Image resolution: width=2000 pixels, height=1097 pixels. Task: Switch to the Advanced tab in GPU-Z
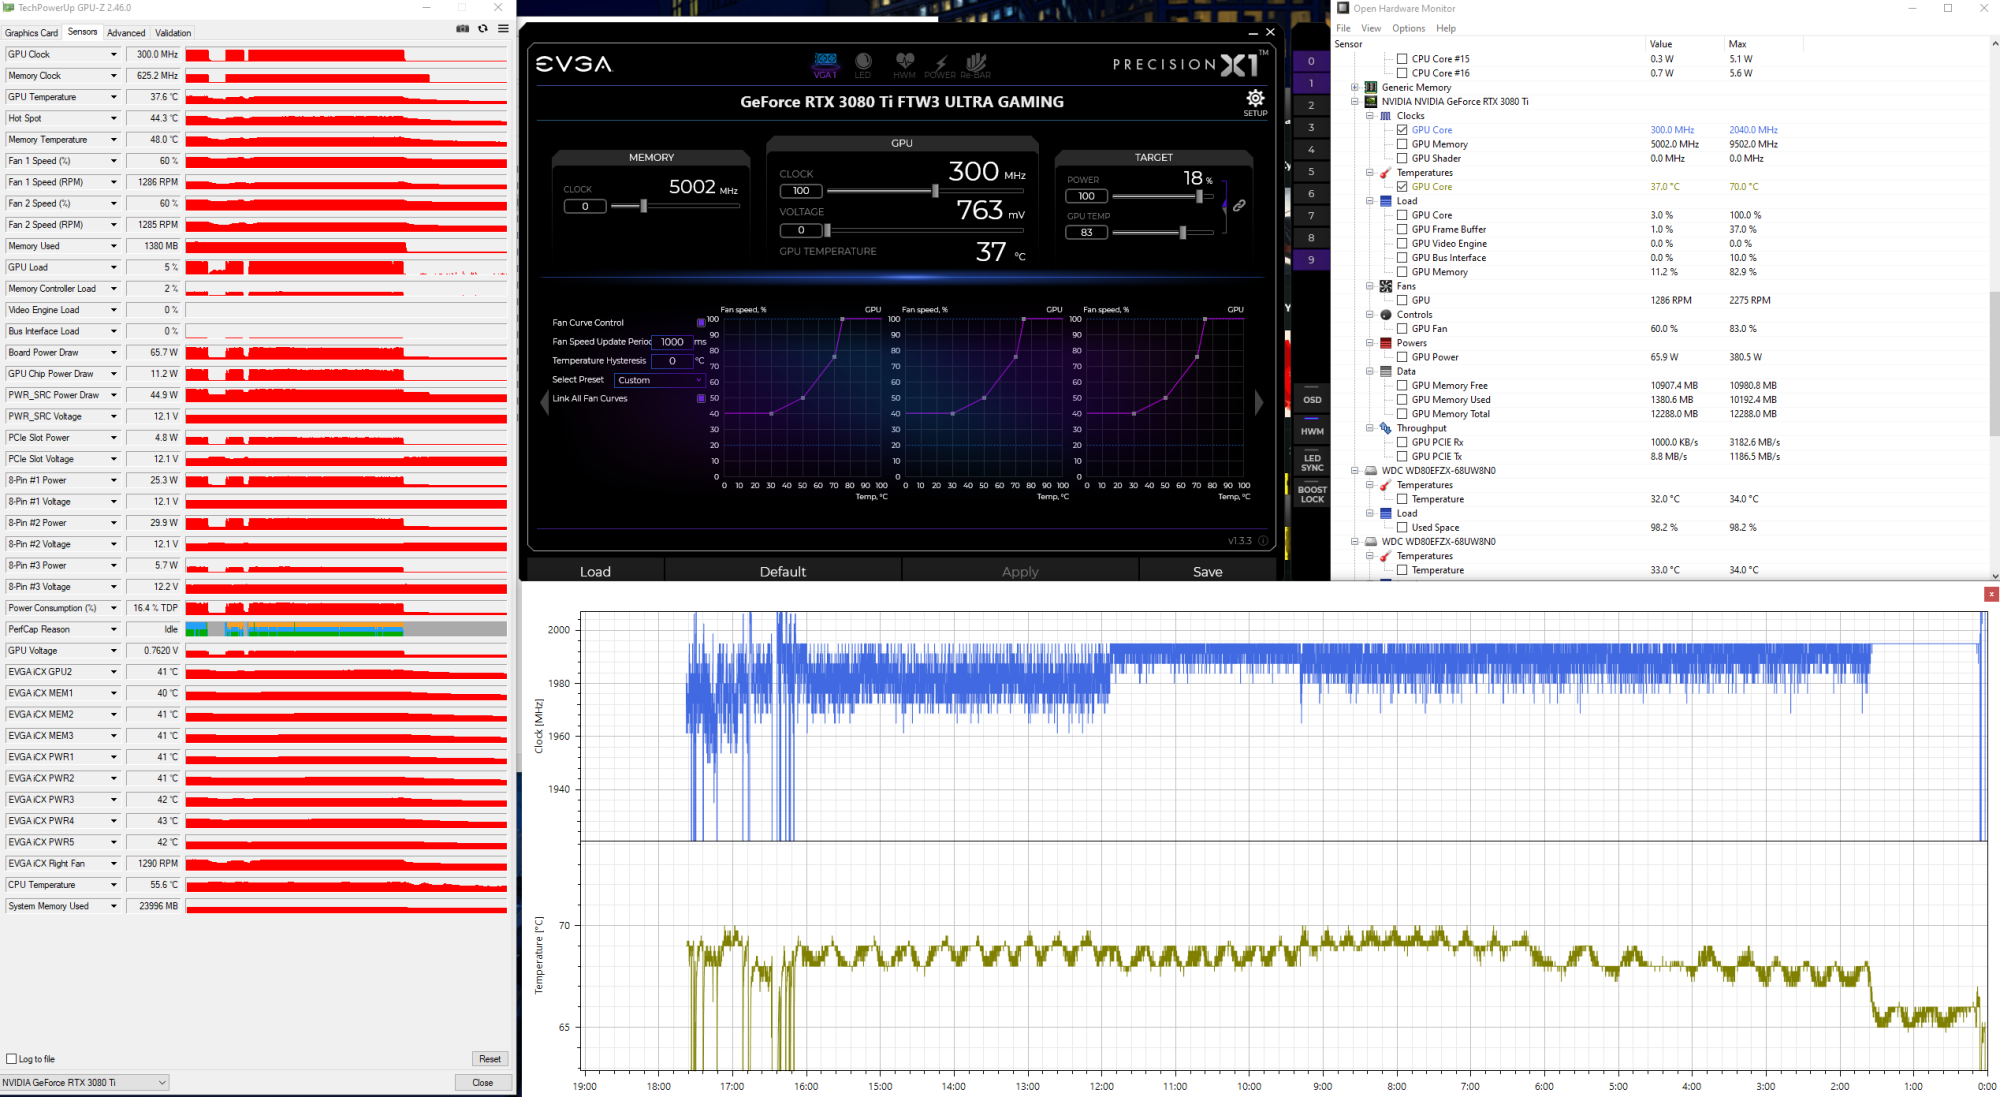pyautogui.click(x=126, y=33)
